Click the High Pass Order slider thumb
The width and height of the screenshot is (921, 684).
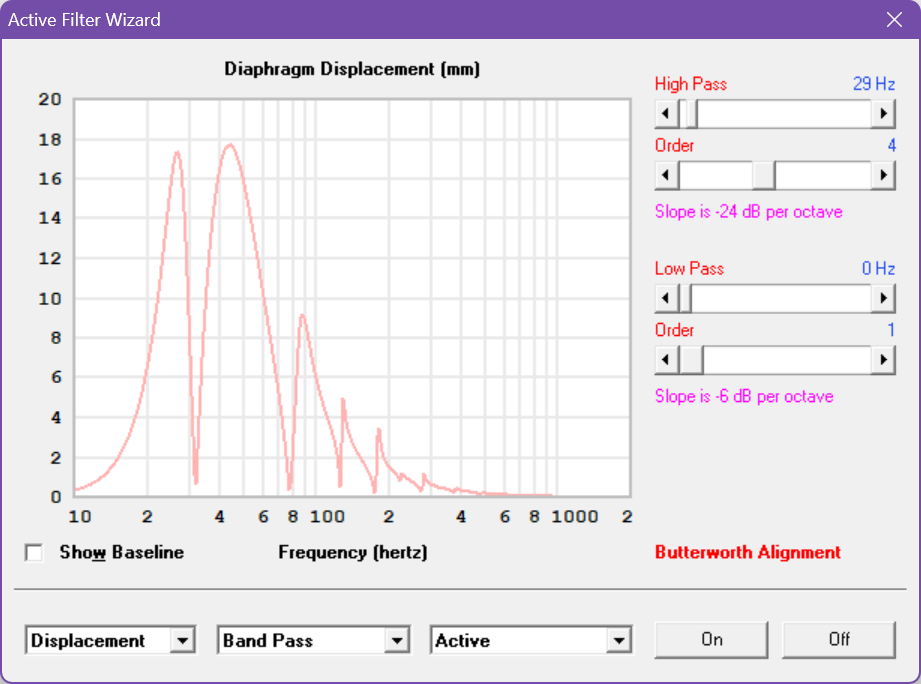764,175
